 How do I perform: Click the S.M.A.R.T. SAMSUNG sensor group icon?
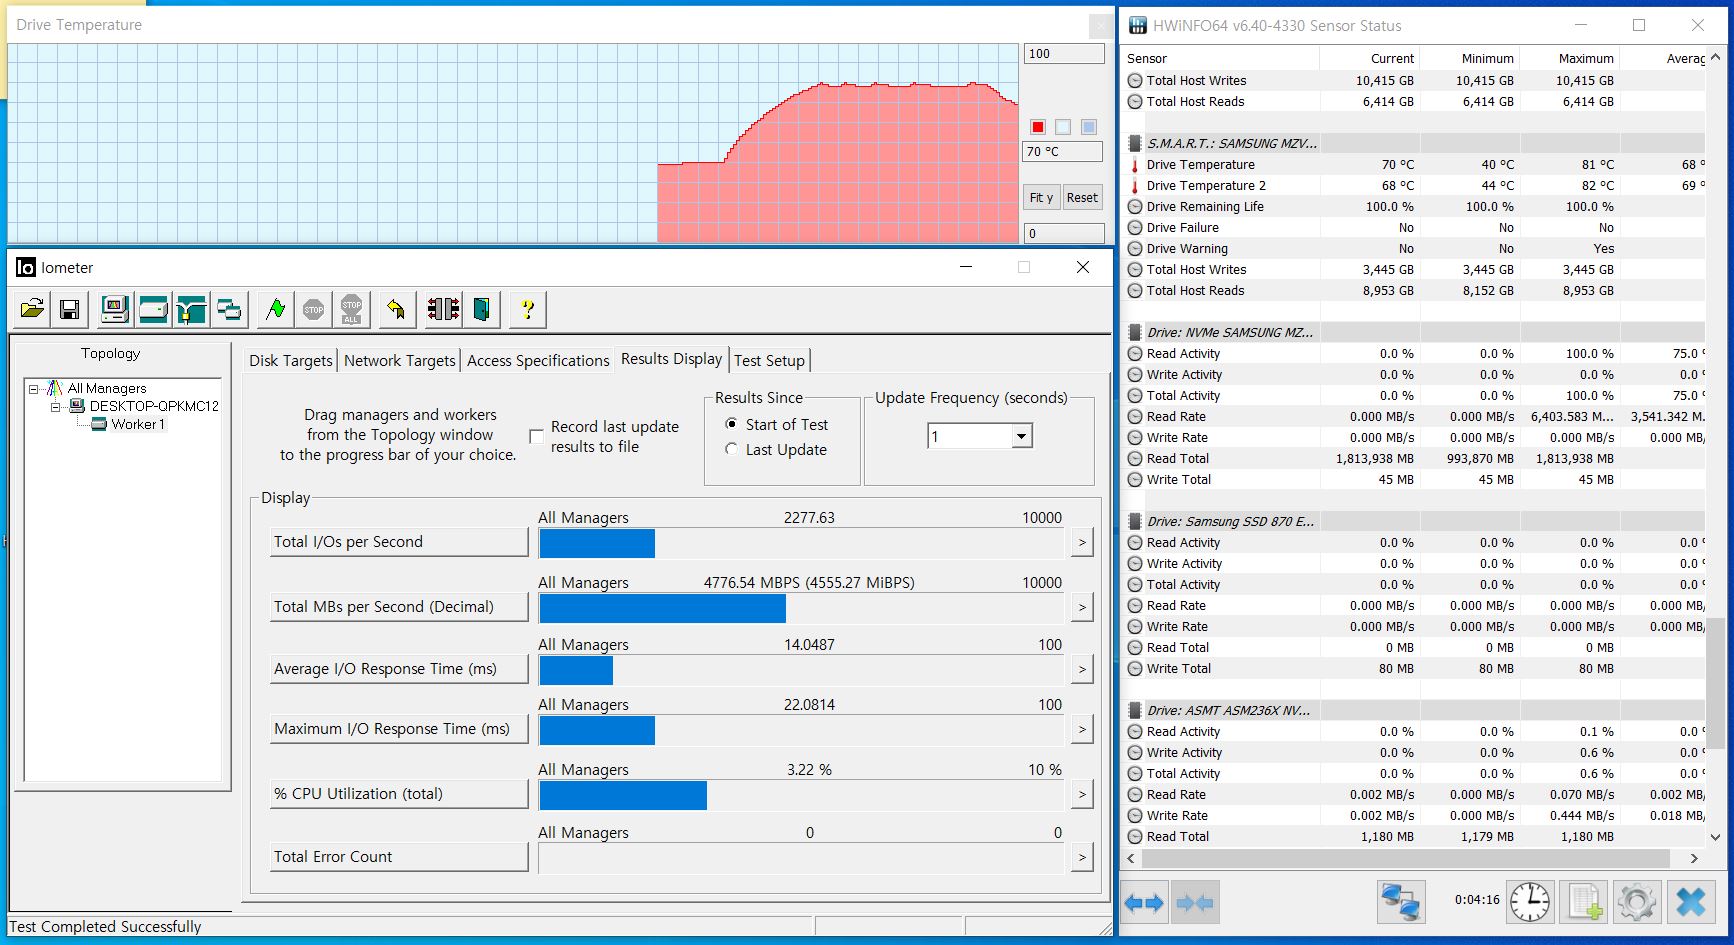coord(1135,143)
